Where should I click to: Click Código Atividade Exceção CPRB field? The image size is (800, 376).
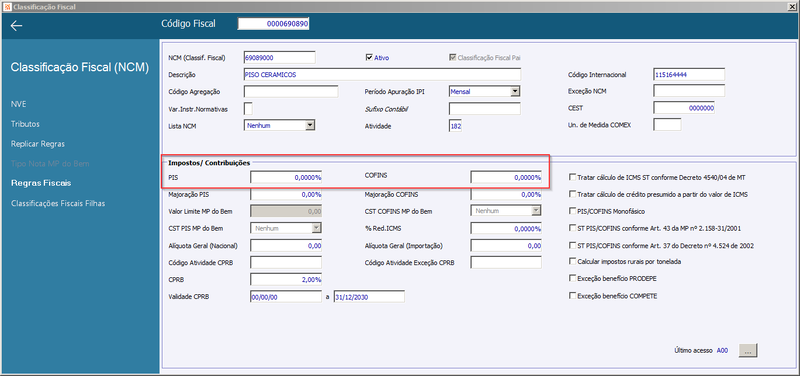[506, 262]
